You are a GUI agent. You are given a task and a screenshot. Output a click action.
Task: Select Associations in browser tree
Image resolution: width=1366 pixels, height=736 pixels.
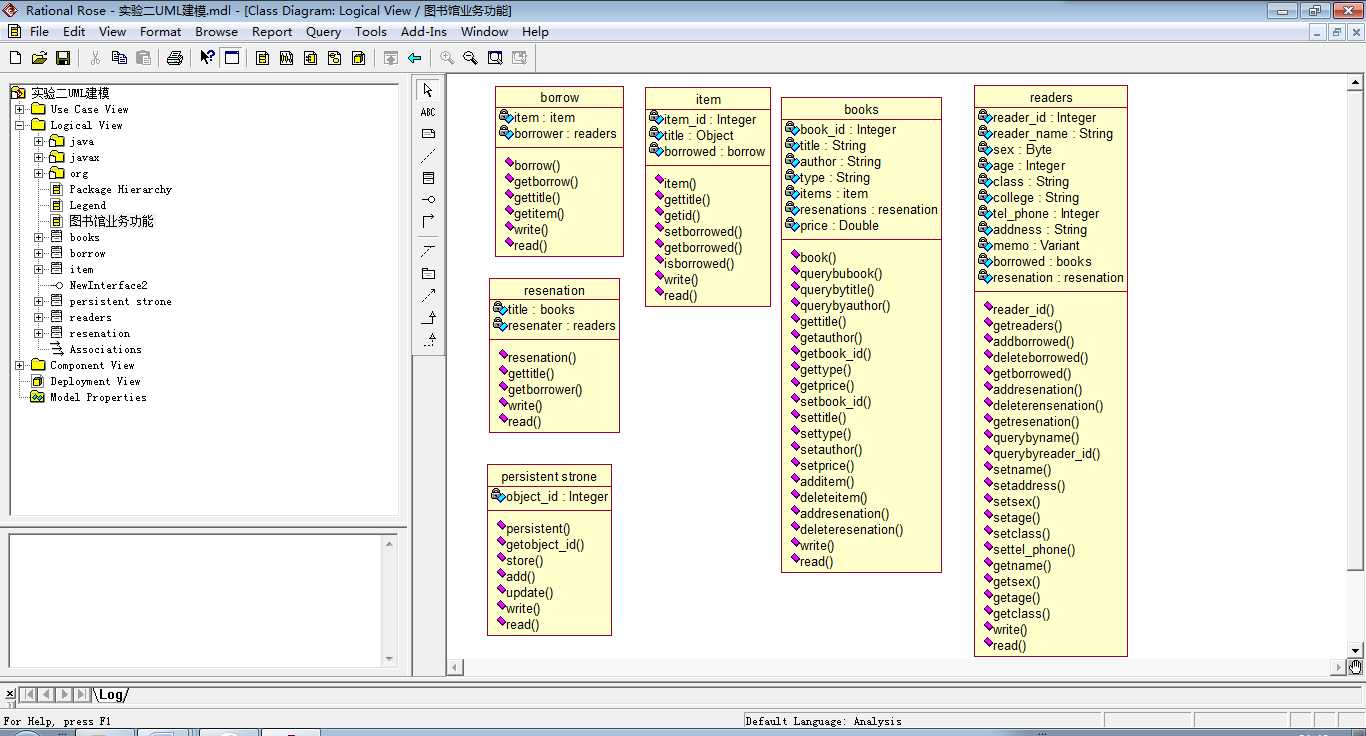[105, 349]
